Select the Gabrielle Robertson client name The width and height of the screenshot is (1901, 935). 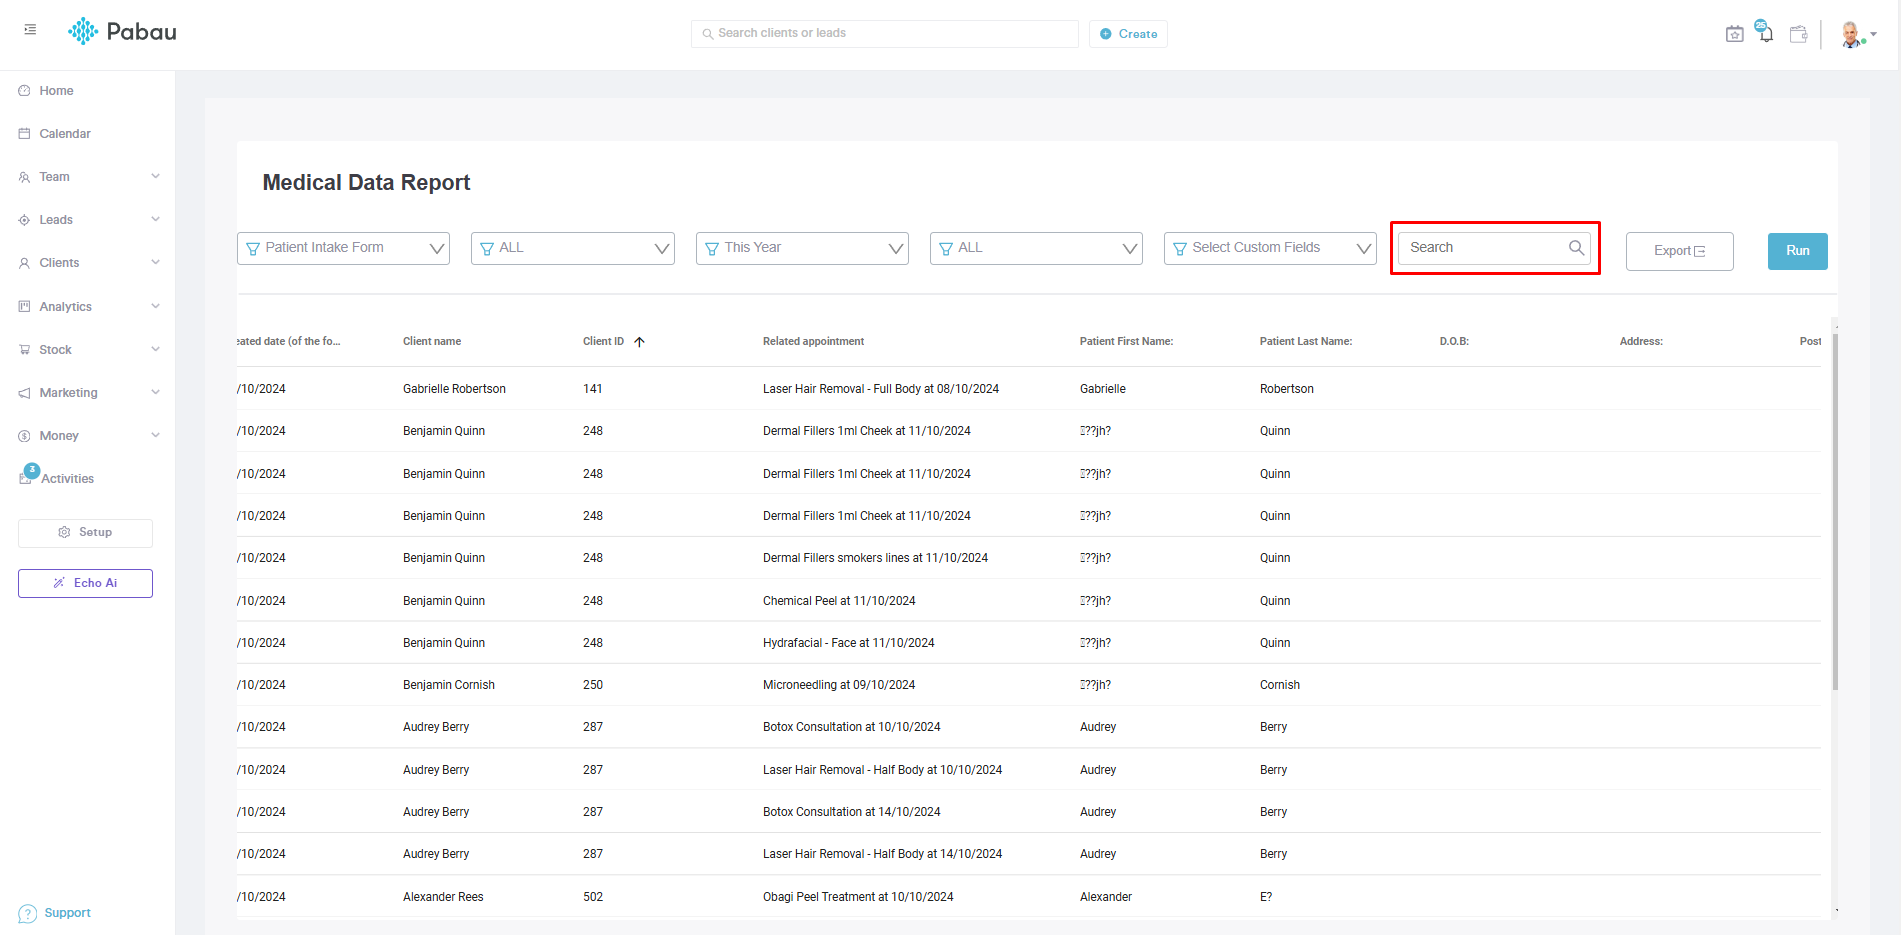454,389
